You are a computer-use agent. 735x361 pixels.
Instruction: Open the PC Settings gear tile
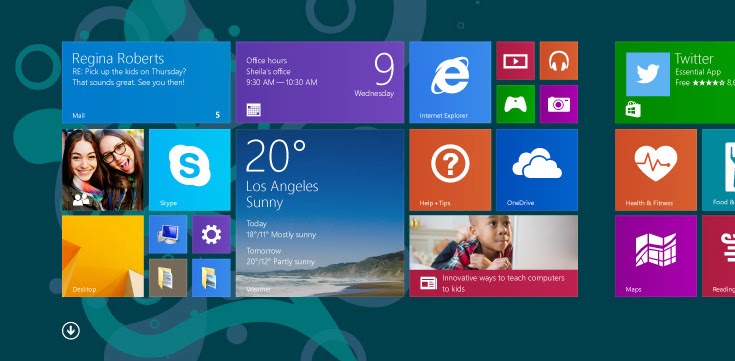[211, 234]
